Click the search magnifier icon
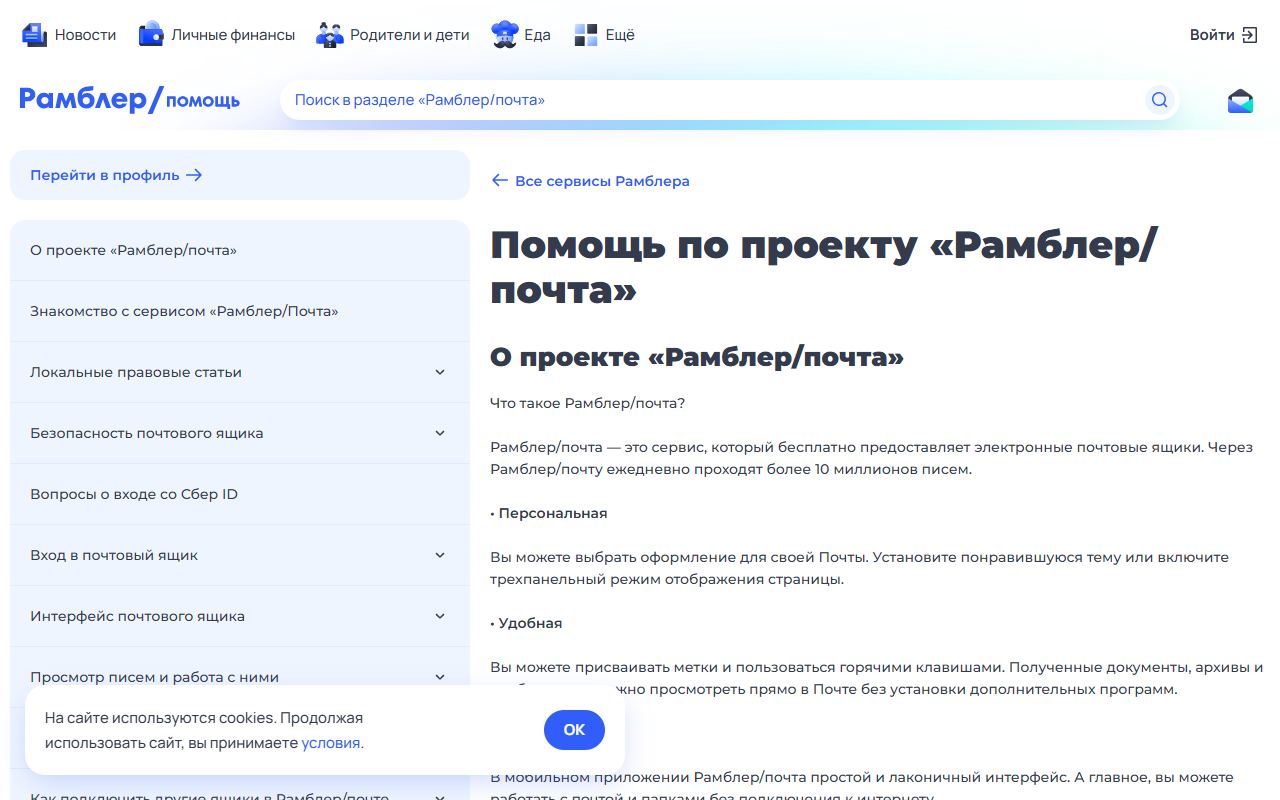The width and height of the screenshot is (1280, 800). pos(1159,100)
